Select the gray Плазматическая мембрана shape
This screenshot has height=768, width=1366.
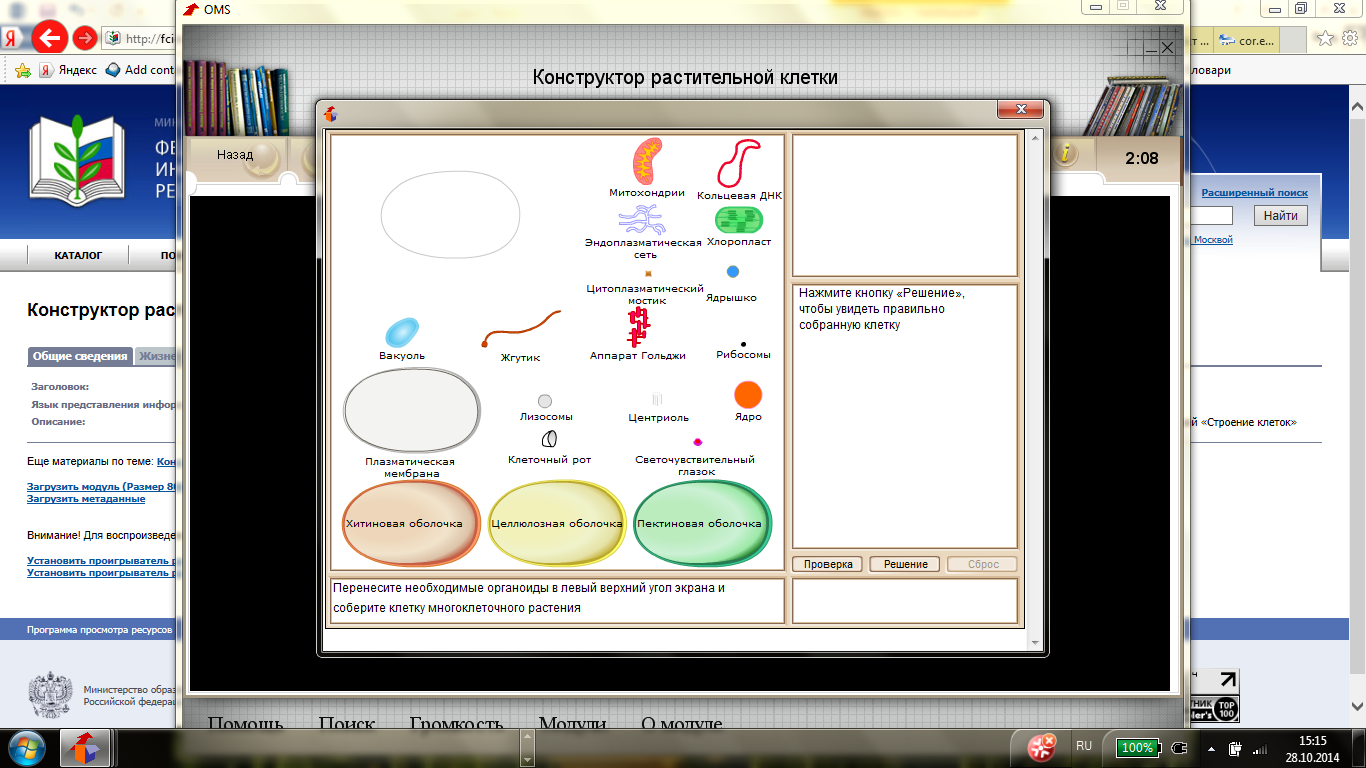tap(412, 410)
